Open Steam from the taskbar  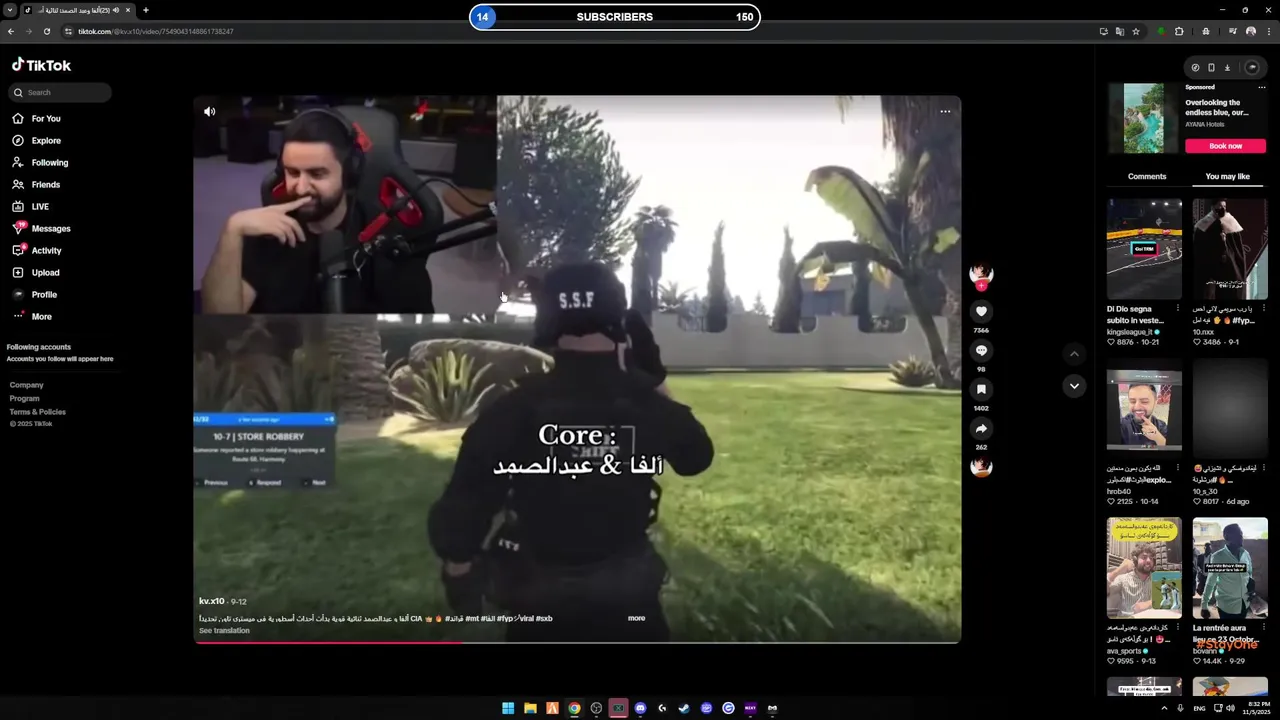[684, 708]
